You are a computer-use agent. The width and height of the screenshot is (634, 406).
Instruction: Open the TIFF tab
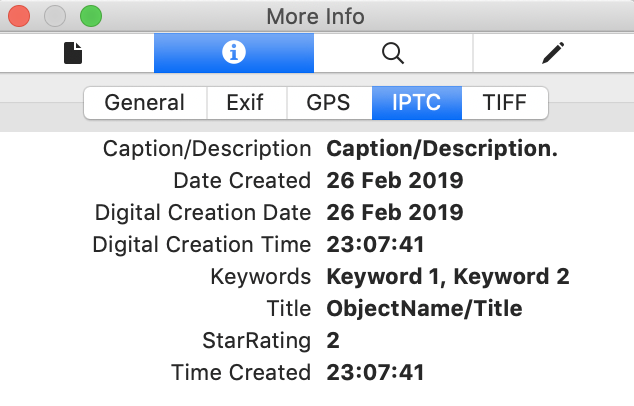506,102
